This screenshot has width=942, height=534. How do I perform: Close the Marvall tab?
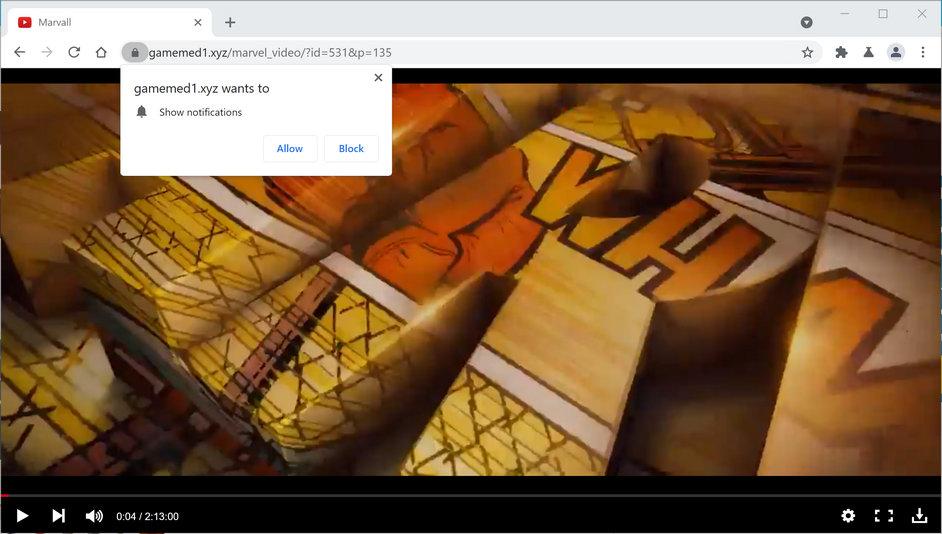[x=198, y=22]
